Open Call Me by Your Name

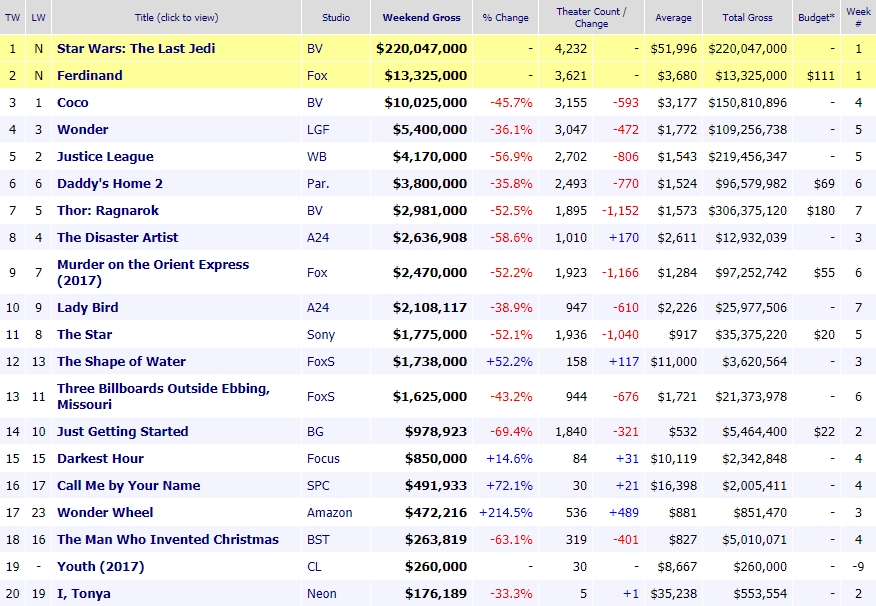128,485
